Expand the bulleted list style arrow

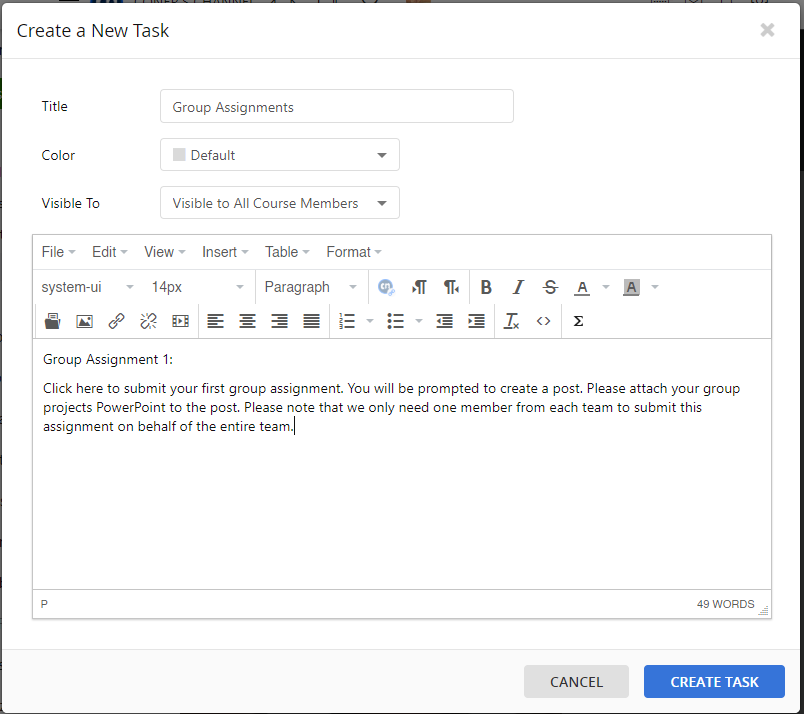[x=419, y=321]
